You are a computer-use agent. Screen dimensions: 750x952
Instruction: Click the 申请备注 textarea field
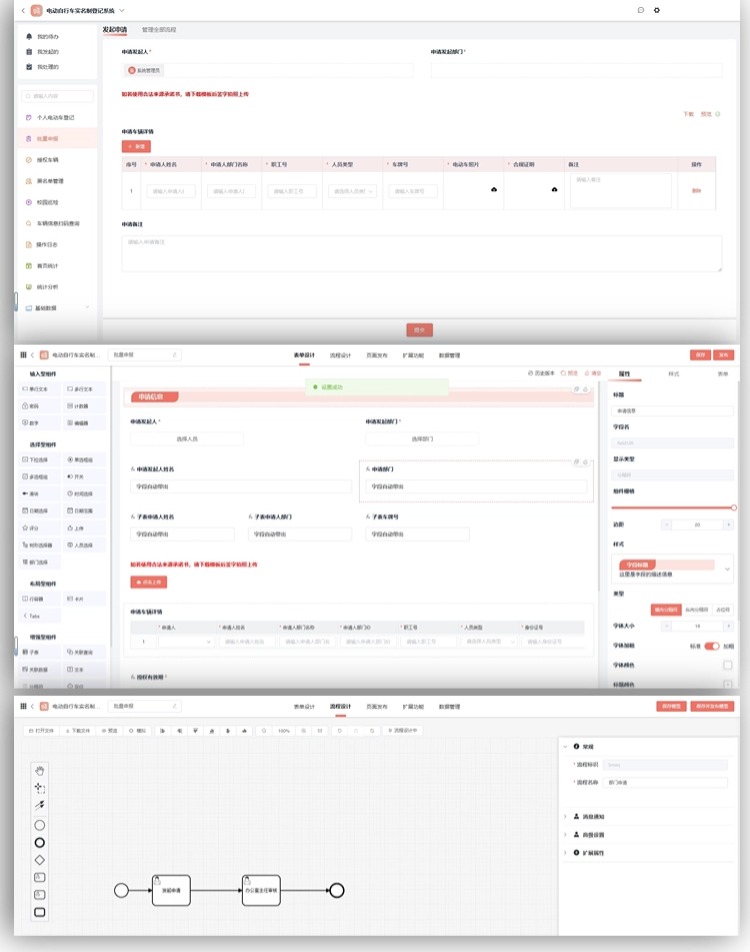tap(421, 254)
